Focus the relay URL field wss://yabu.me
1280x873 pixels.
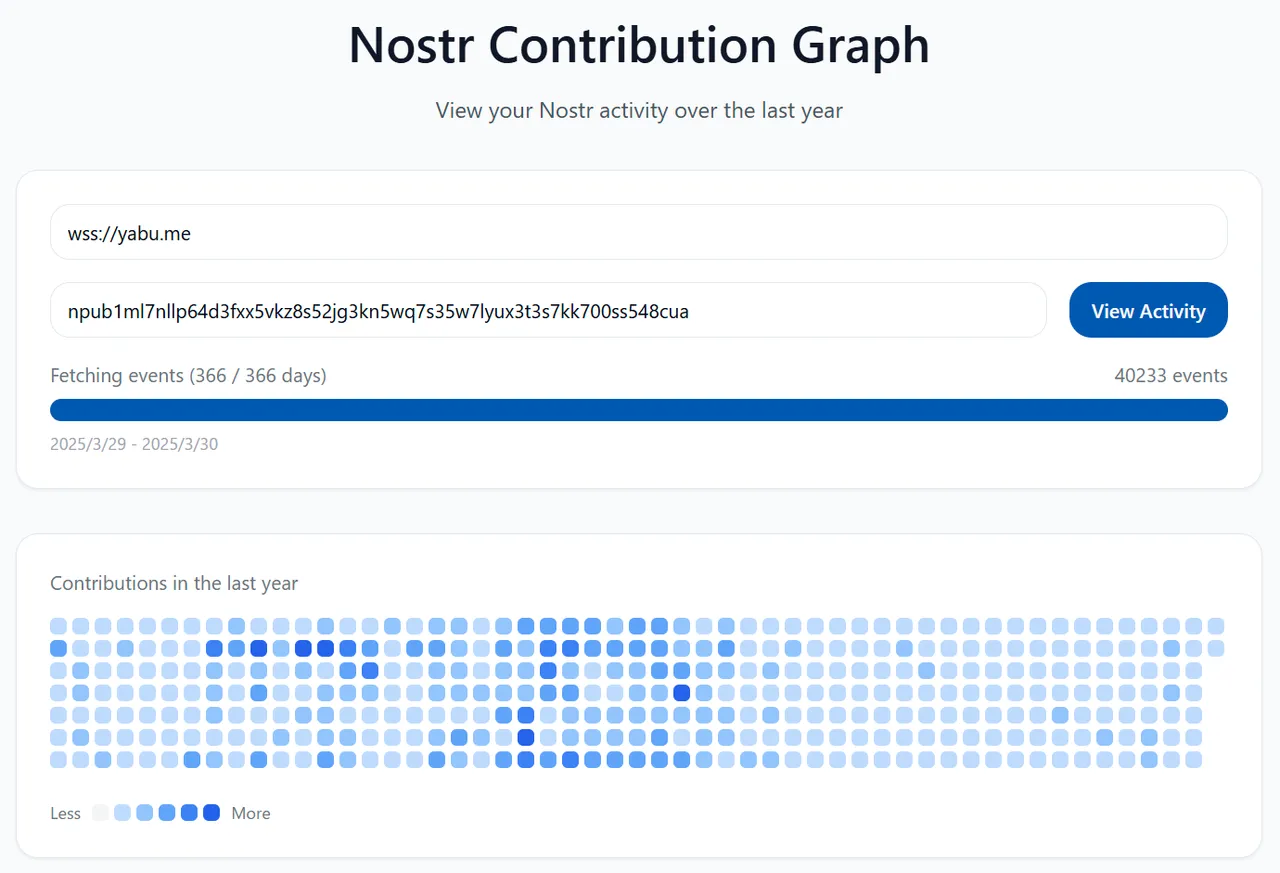click(x=638, y=233)
